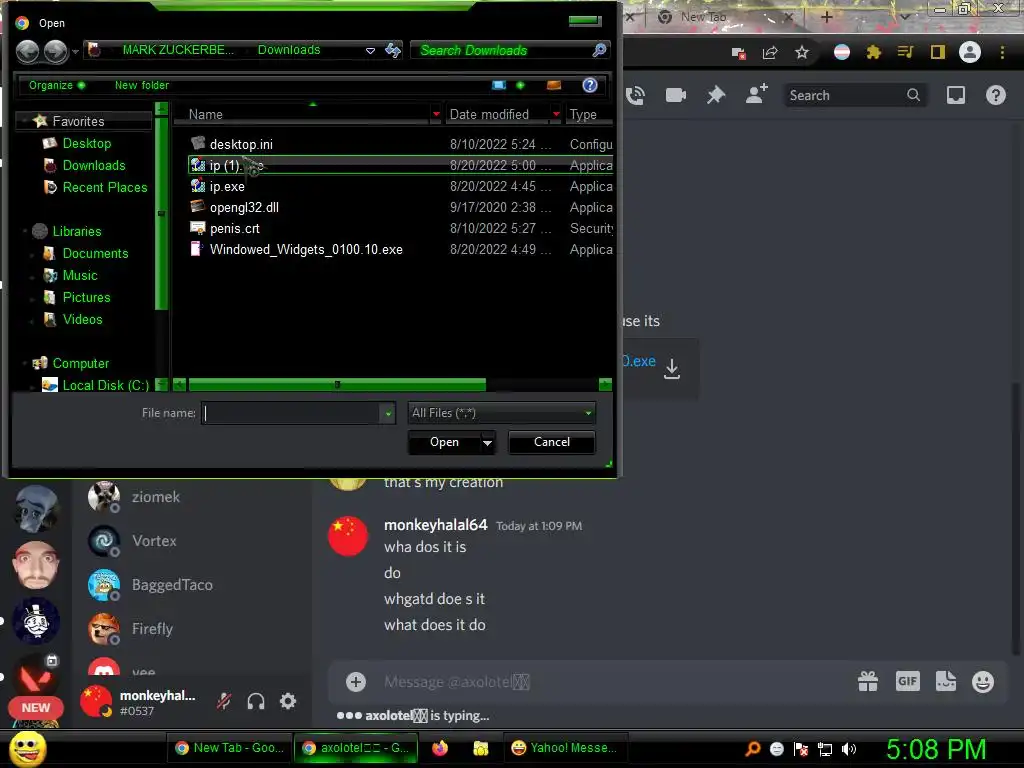
Task: Open the gift Nitro icon
Action: coord(868,681)
